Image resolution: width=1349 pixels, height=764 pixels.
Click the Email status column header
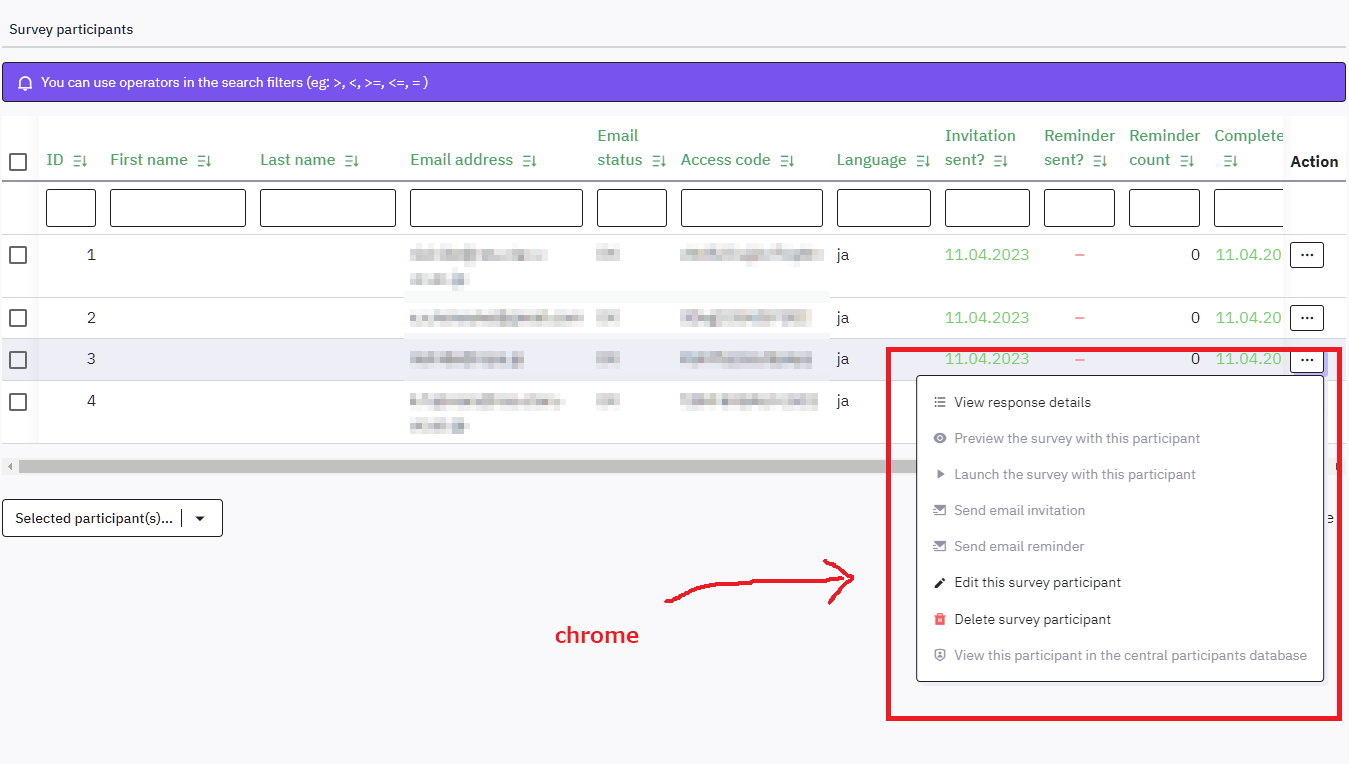click(x=618, y=147)
